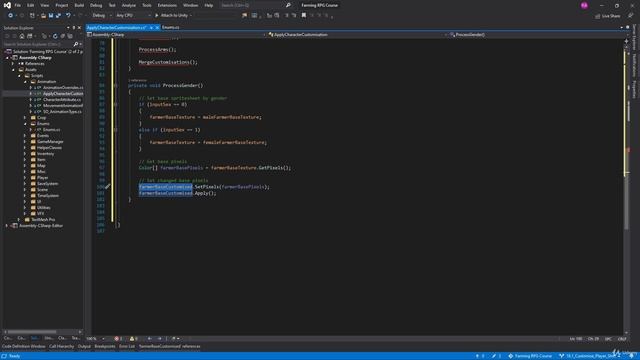Collapse the Animation folder
This screenshot has width=640, height=360.
[x=25, y=82]
